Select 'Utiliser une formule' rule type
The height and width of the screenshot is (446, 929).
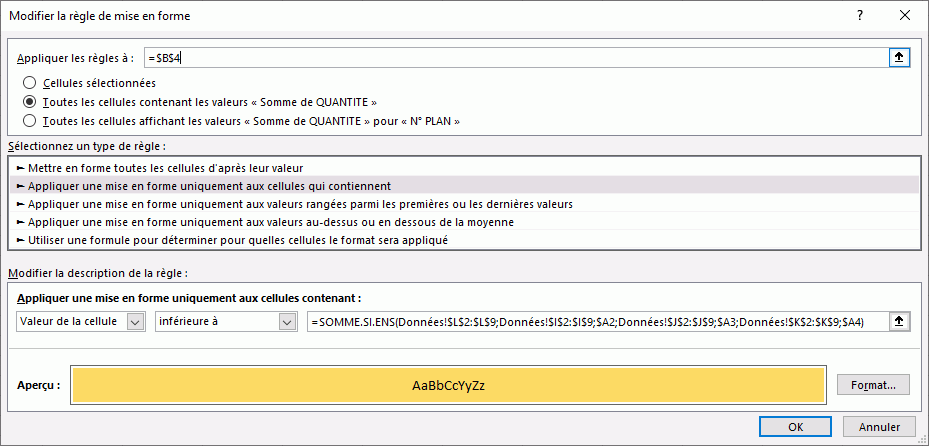click(238, 240)
